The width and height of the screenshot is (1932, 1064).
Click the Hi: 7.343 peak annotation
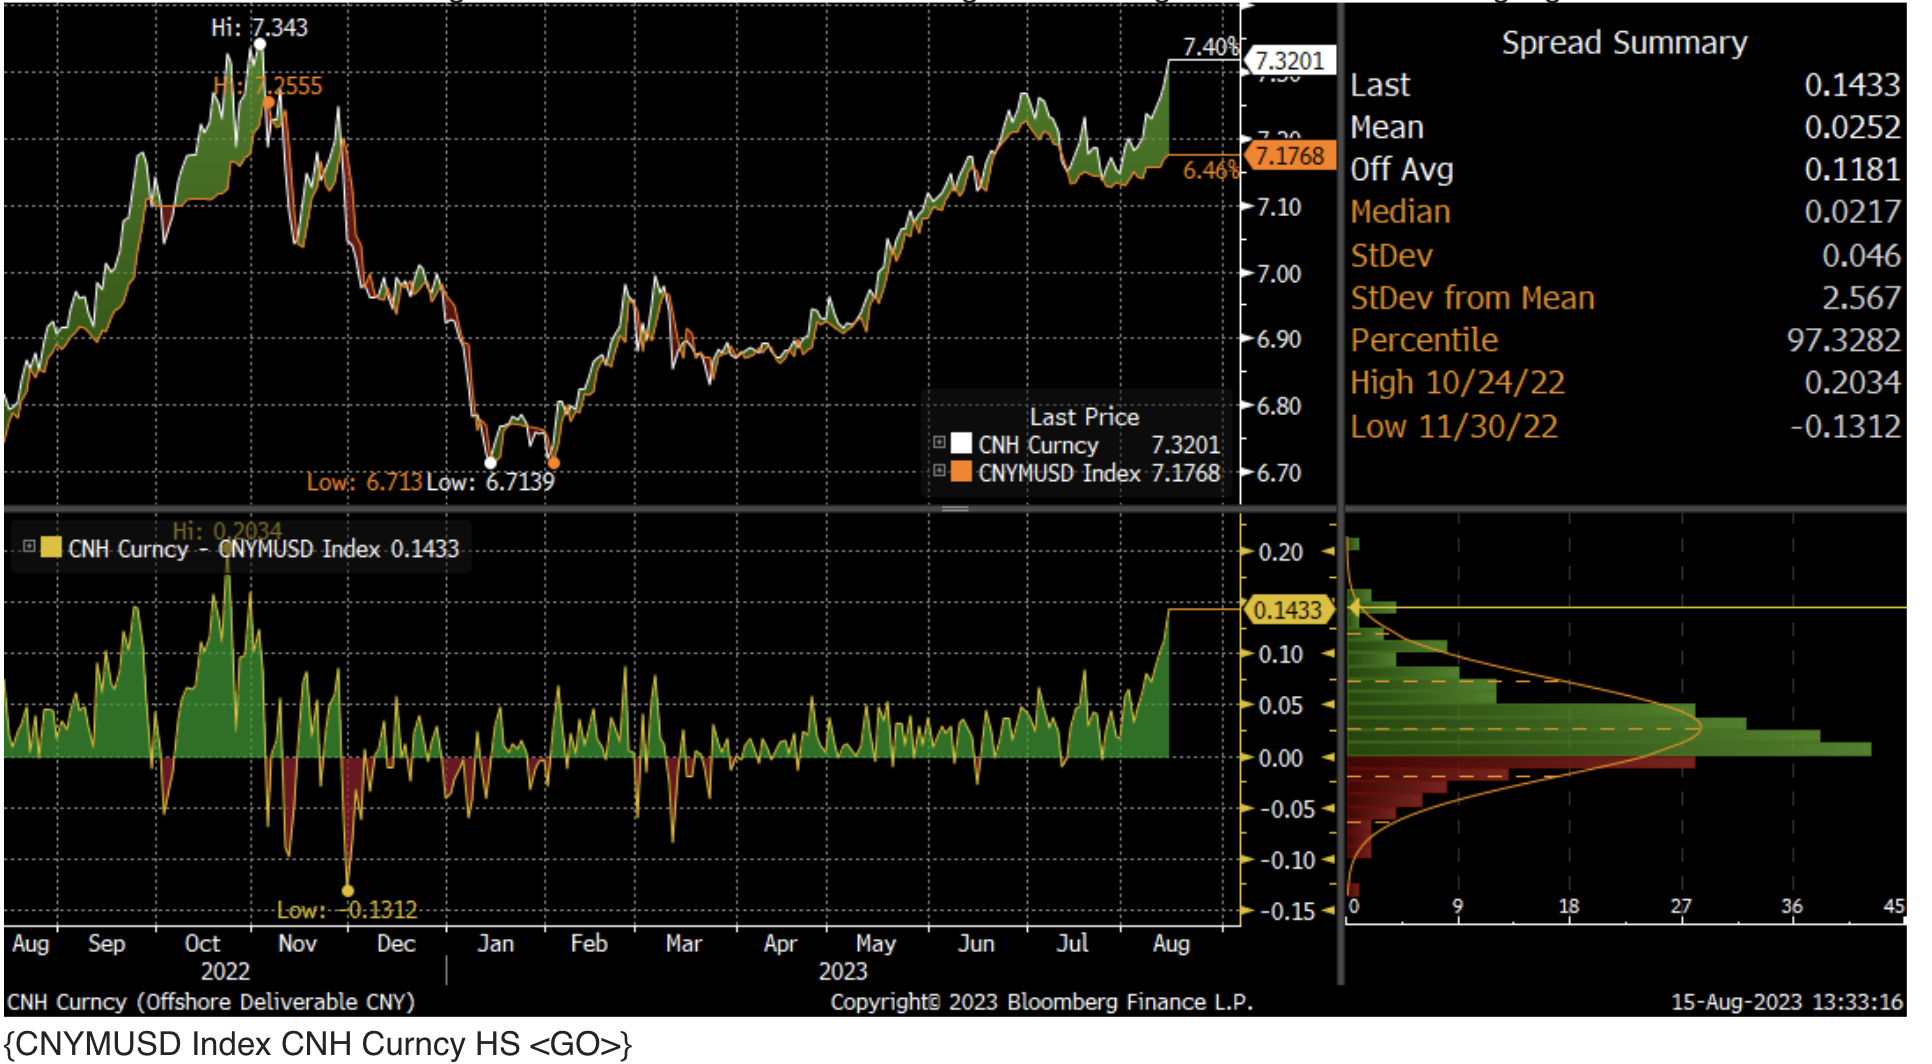(259, 28)
